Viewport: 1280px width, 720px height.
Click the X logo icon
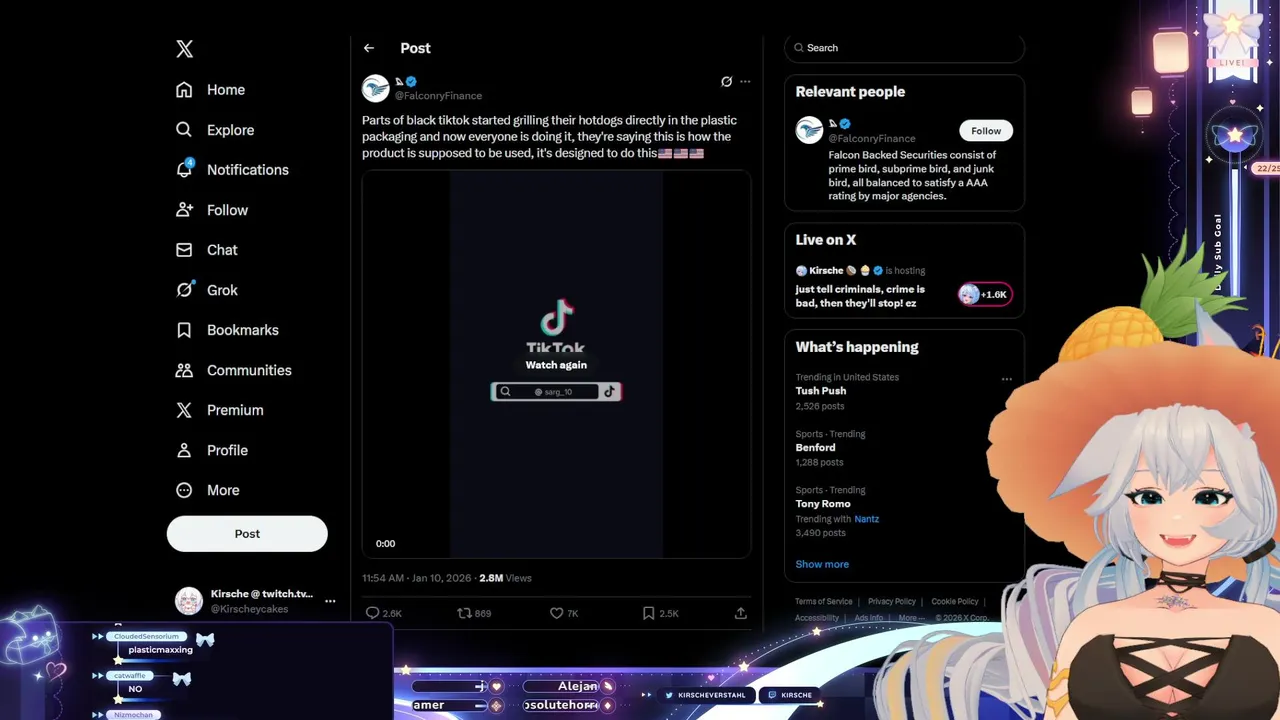coord(184,49)
